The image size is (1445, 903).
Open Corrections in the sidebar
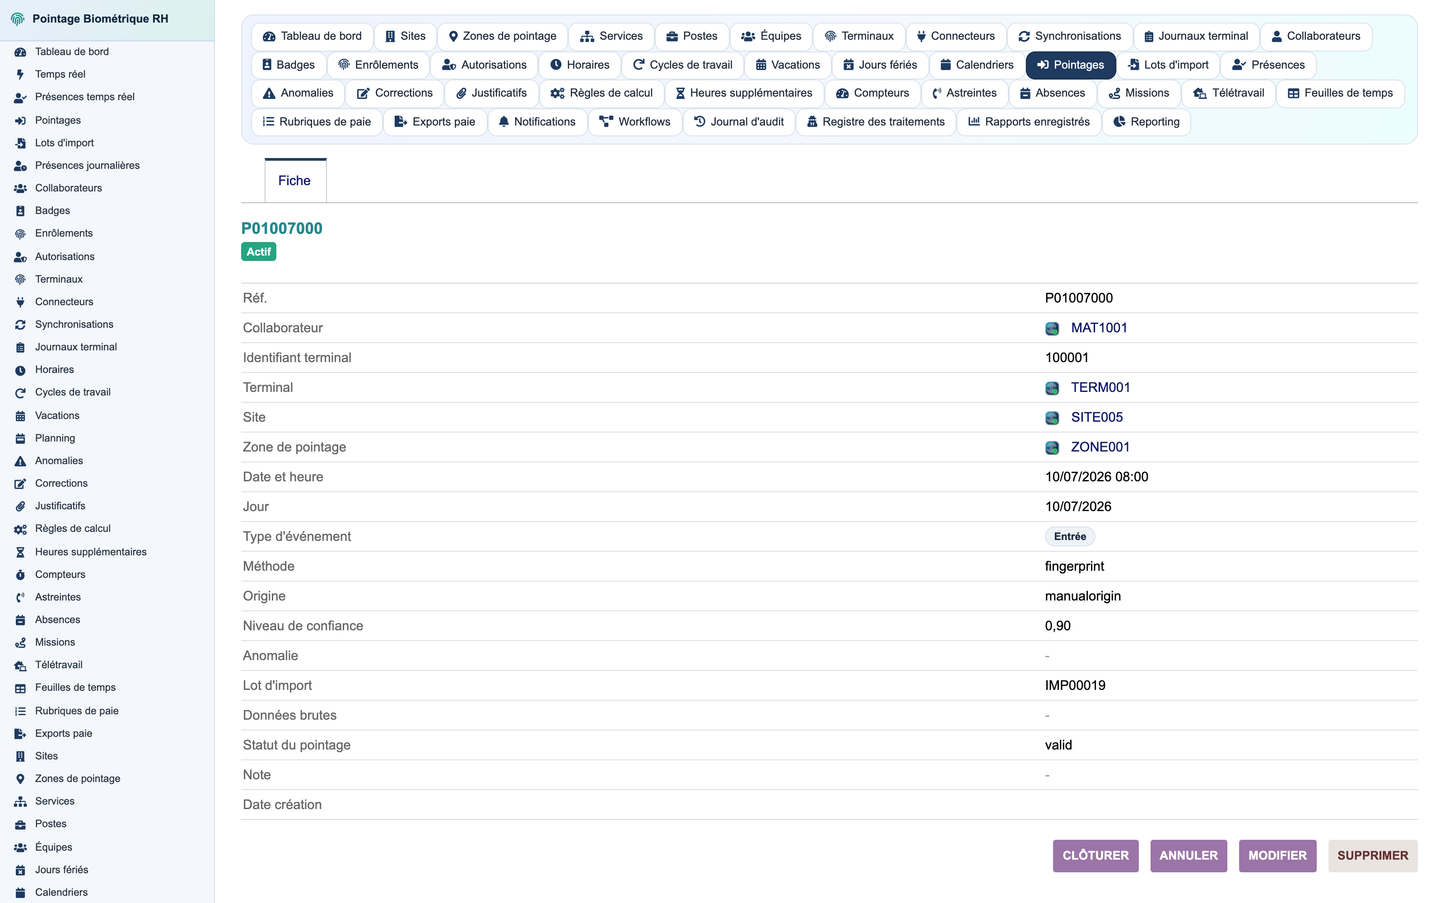pyautogui.click(x=61, y=484)
